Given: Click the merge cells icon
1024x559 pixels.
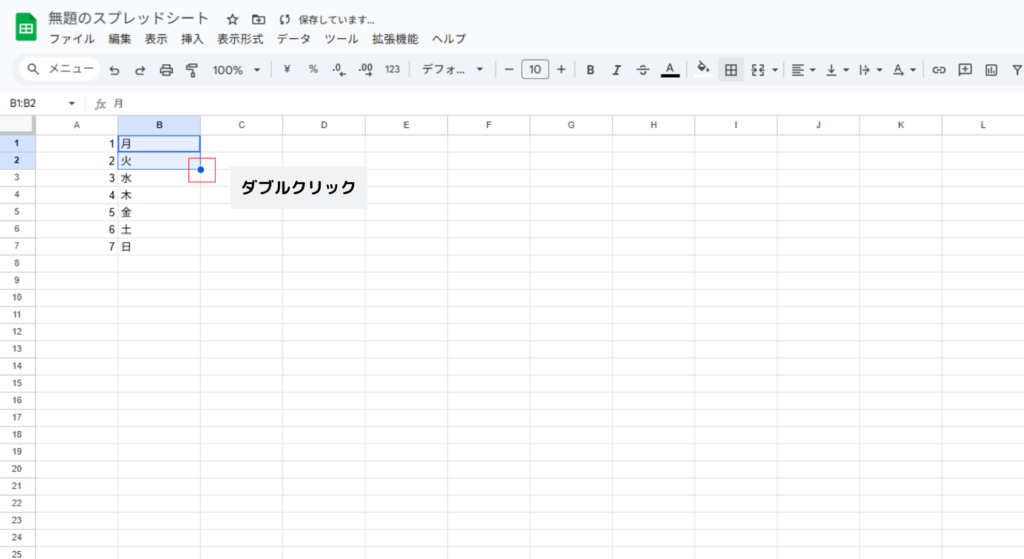Looking at the screenshot, I should click(758, 70).
